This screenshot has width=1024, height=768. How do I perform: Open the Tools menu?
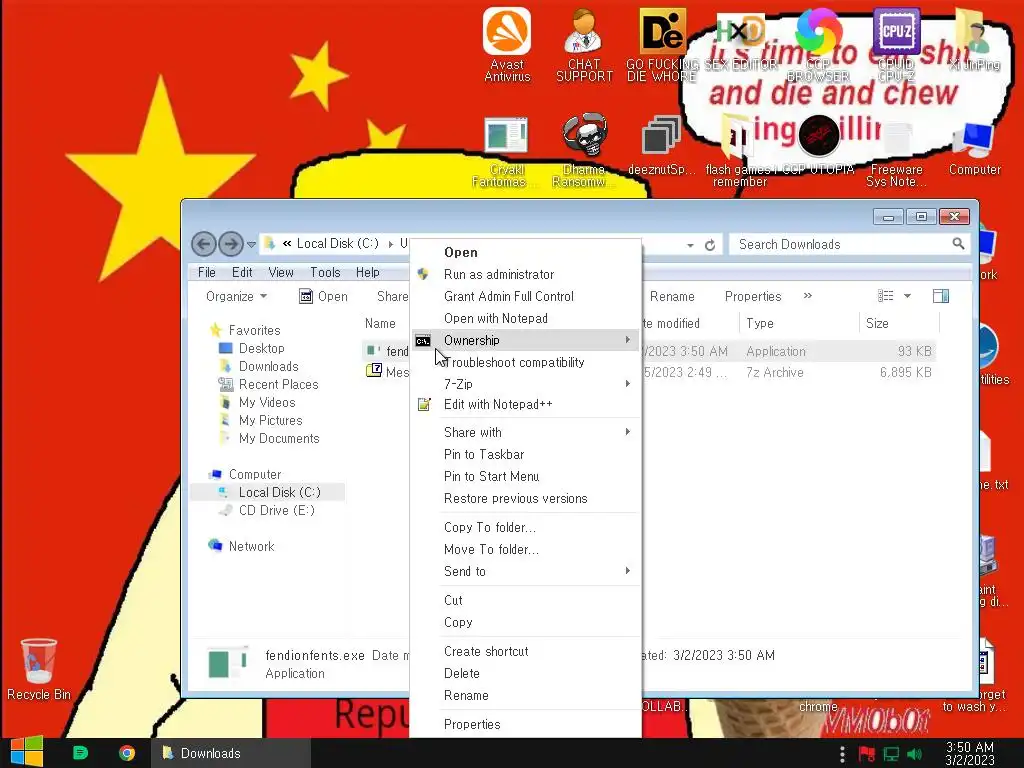tap(325, 272)
